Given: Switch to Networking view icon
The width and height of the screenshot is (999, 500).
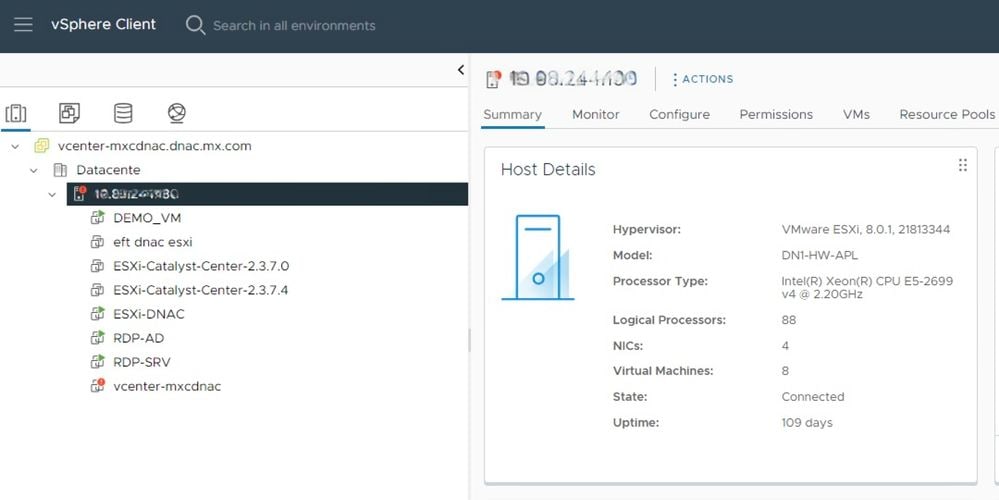Looking at the screenshot, I should click(176, 113).
